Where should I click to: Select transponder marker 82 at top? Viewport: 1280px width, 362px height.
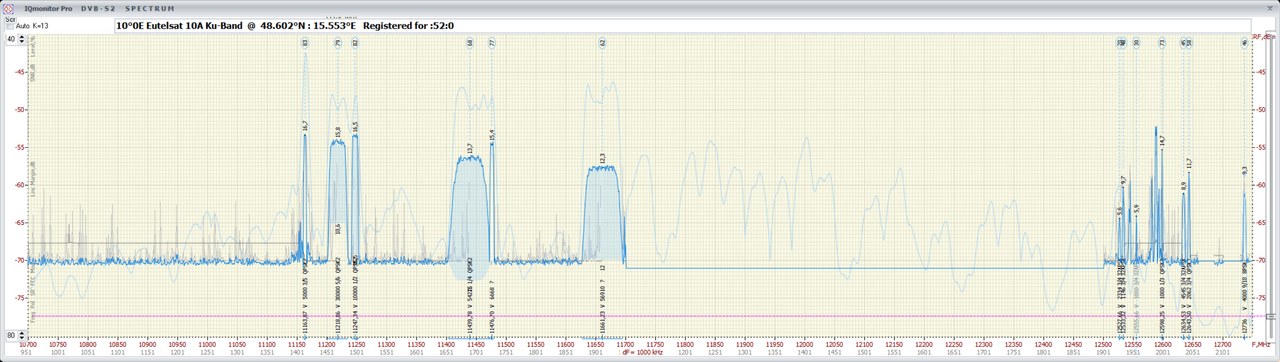355,43
